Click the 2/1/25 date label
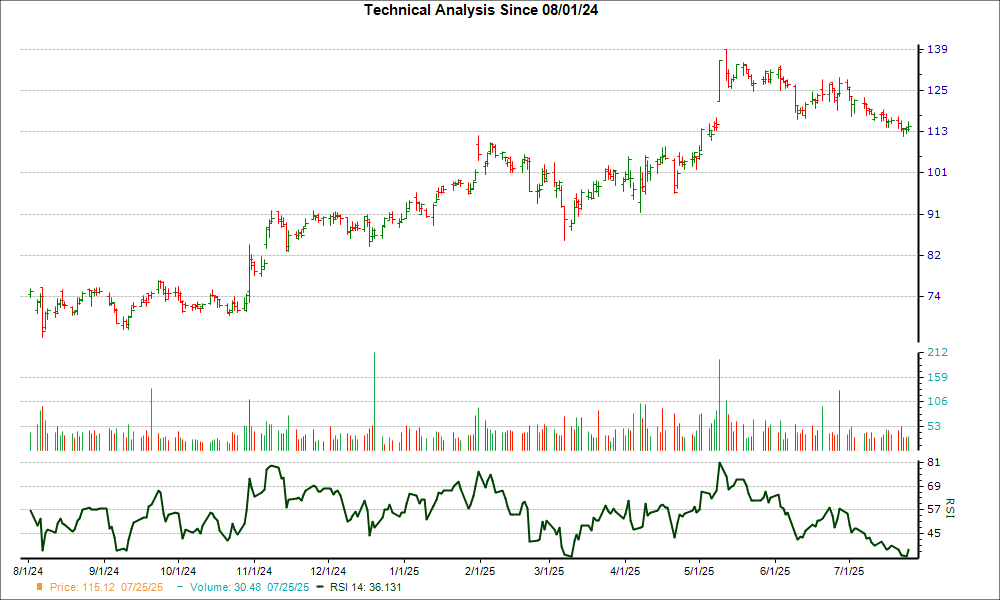The image size is (1000, 600). [x=480, y=571]
